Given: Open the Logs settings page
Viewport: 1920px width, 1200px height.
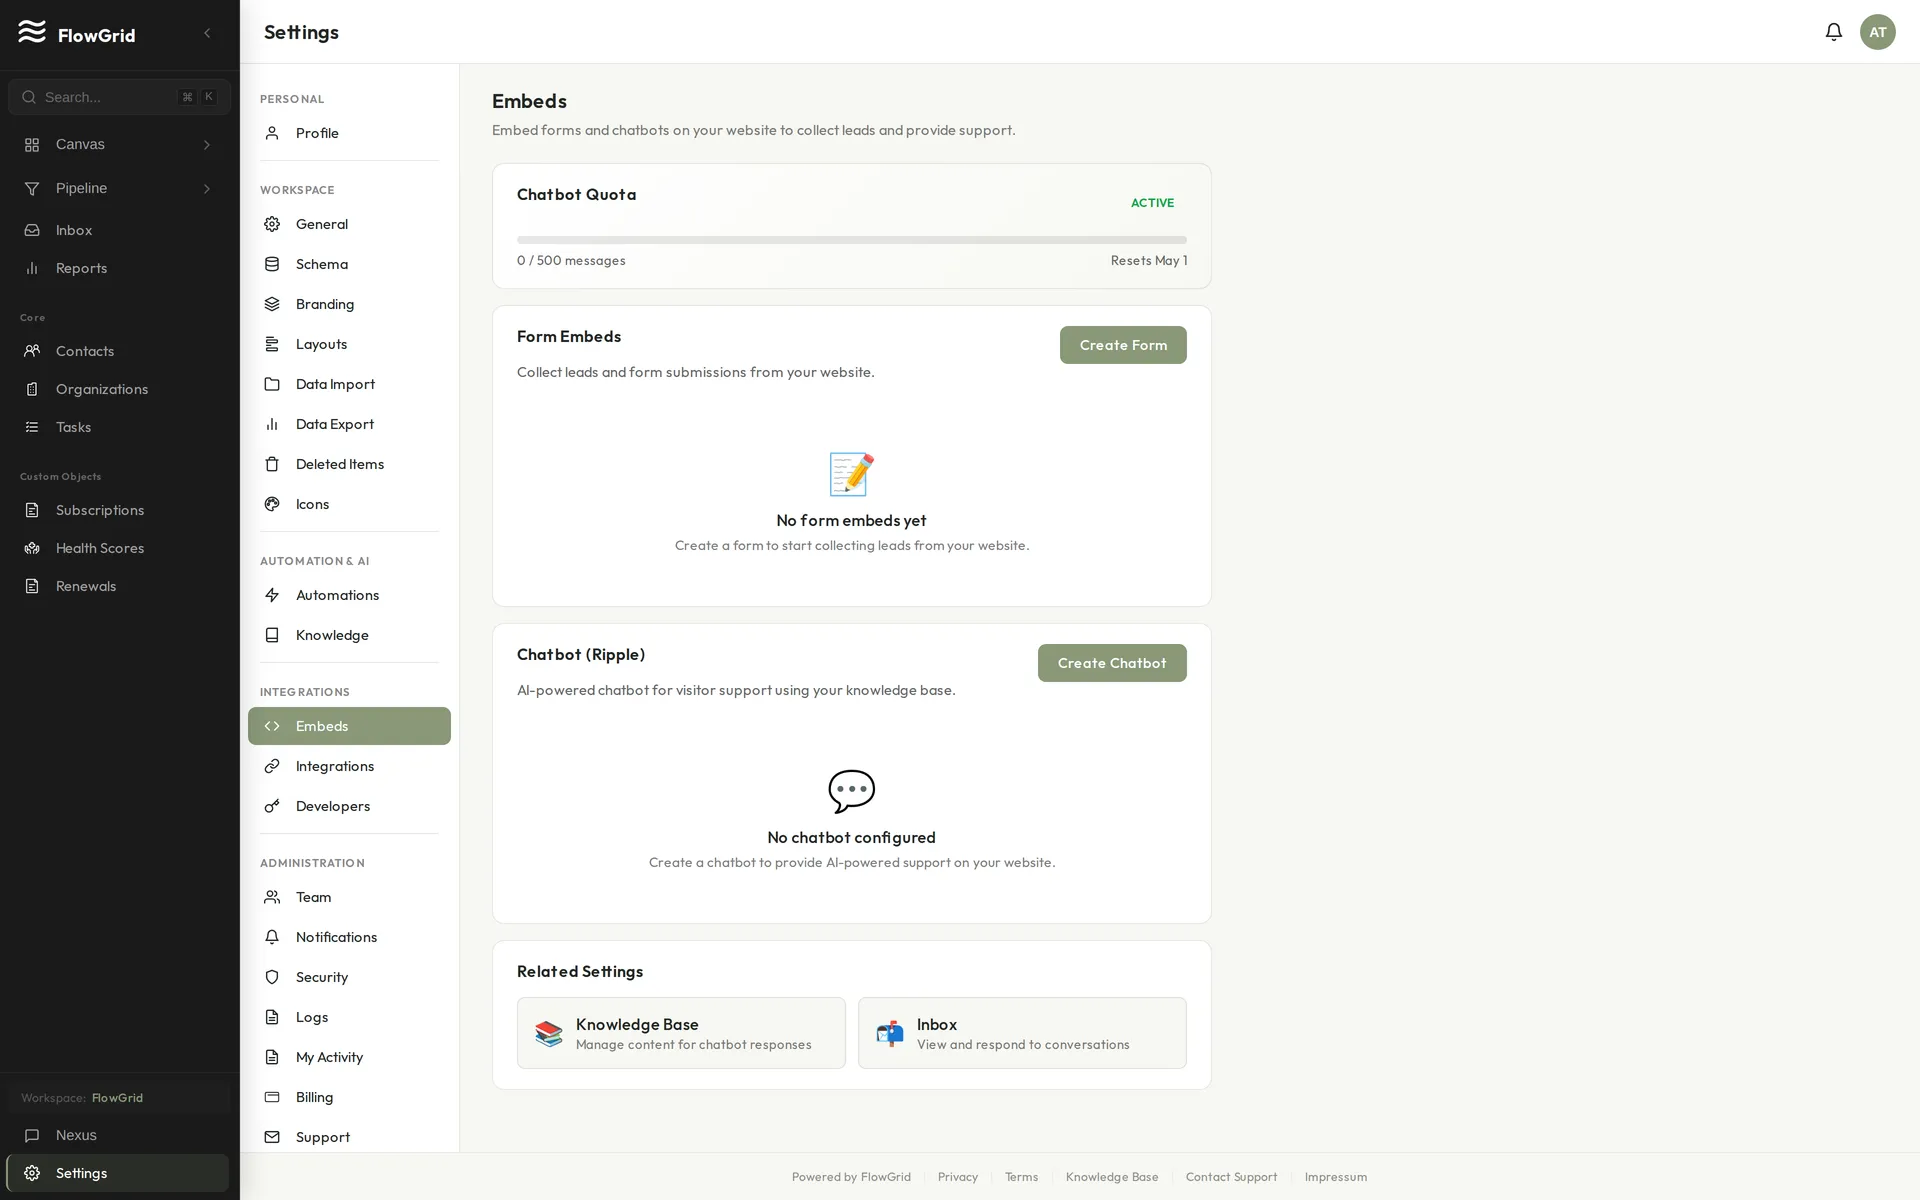Looking at the screenshot, I should (x=349, y=1017).
